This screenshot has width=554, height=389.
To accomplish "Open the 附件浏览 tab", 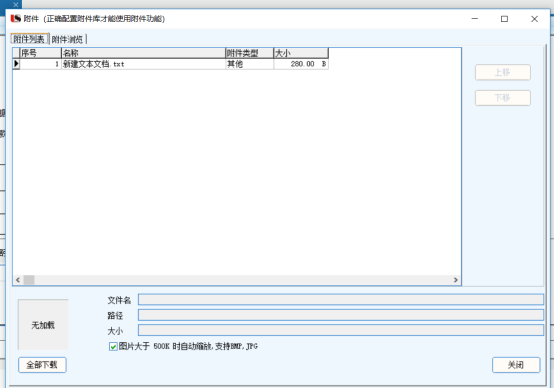I will click(x=67, y=39).
